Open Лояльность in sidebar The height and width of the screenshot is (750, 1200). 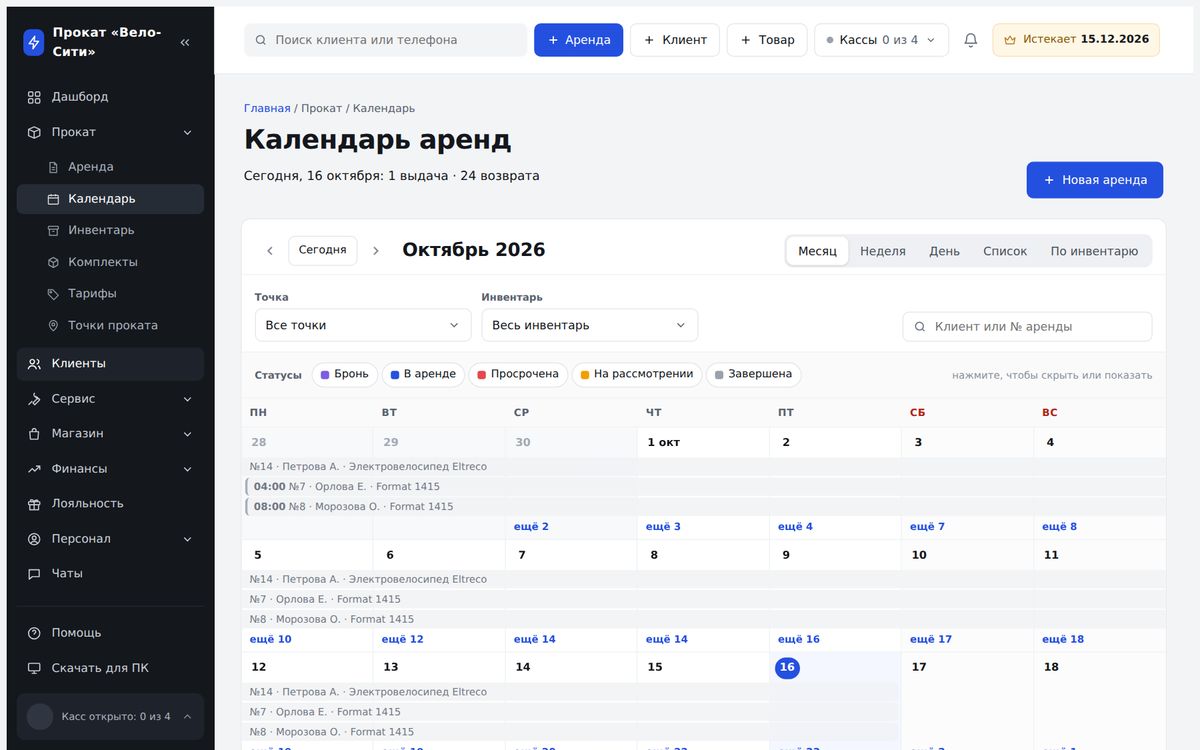(110, 504)
